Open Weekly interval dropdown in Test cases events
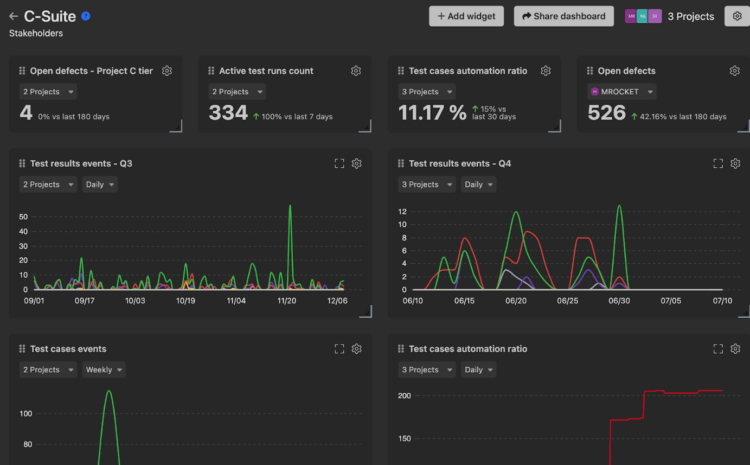750x465 pixels. 104,369
